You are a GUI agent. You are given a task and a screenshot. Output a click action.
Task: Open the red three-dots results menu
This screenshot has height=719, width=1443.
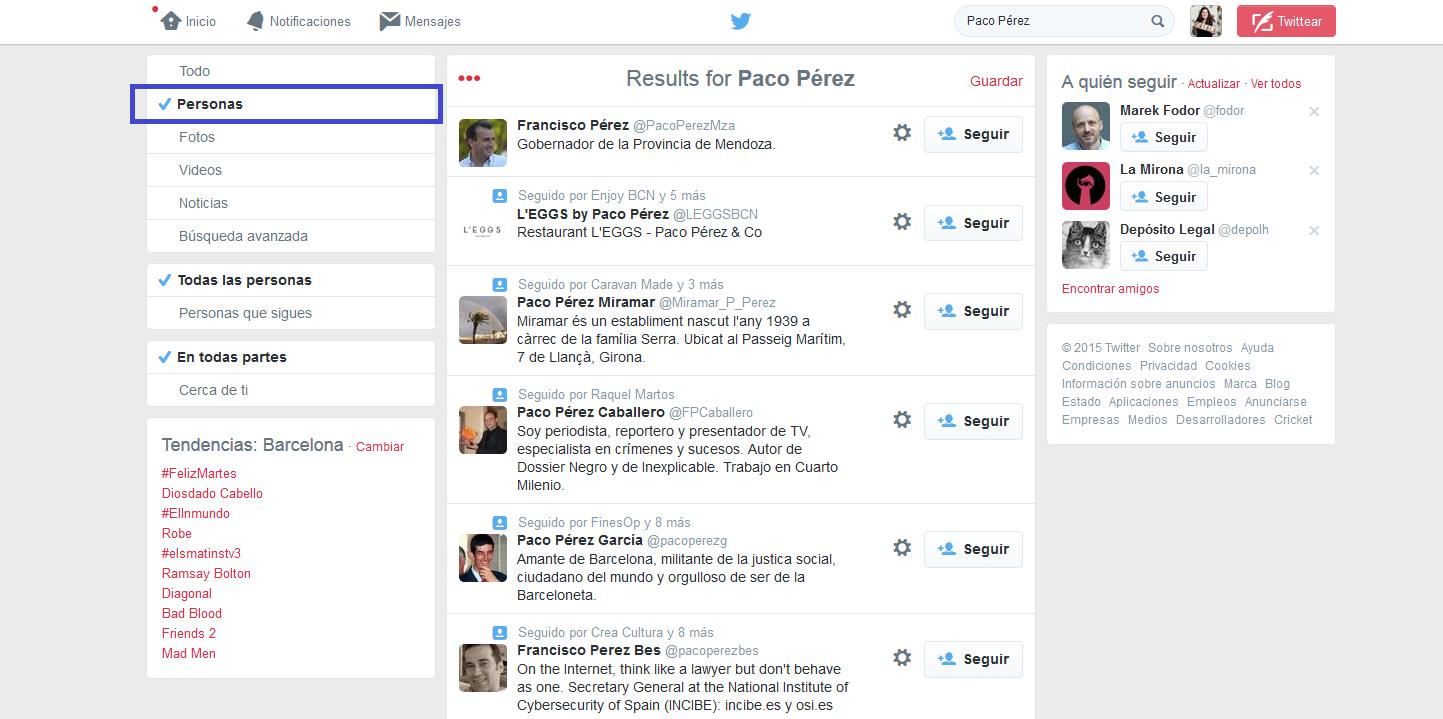pyautogui.click(x=469, y=79)
